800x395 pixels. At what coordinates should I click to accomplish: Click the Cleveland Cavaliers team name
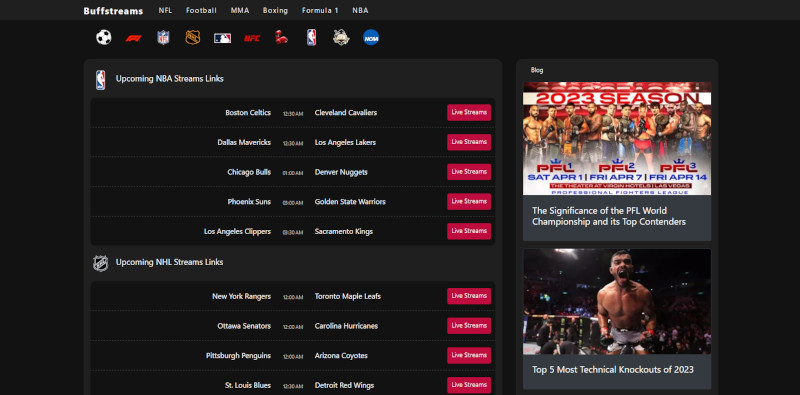pos(346,113)
